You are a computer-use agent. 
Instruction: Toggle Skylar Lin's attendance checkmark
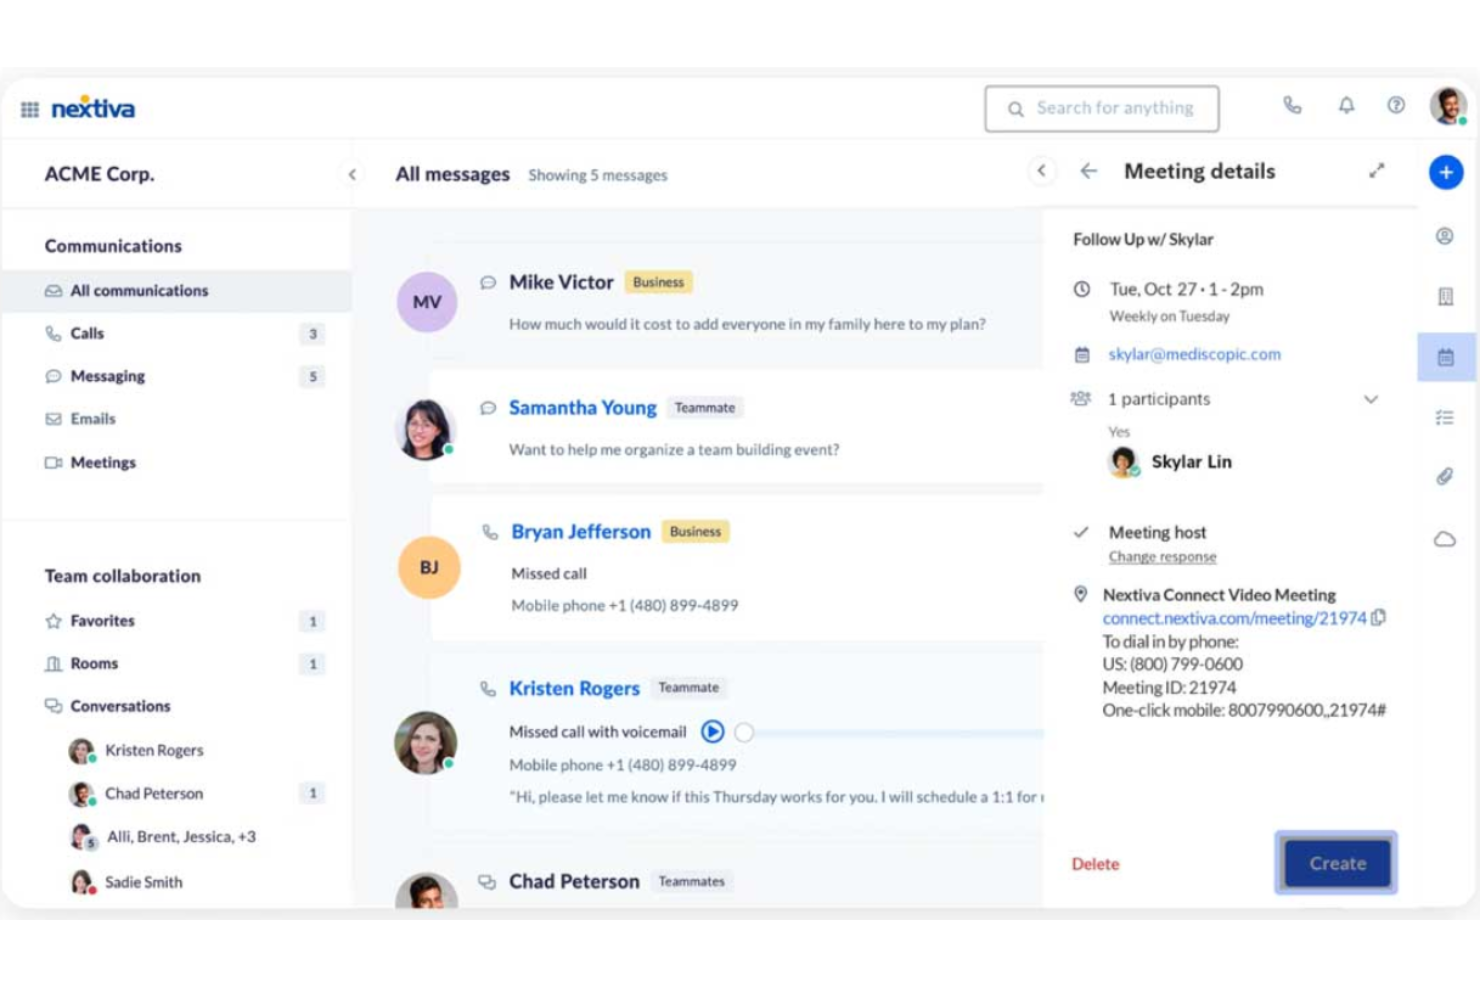pos(1137,470)
